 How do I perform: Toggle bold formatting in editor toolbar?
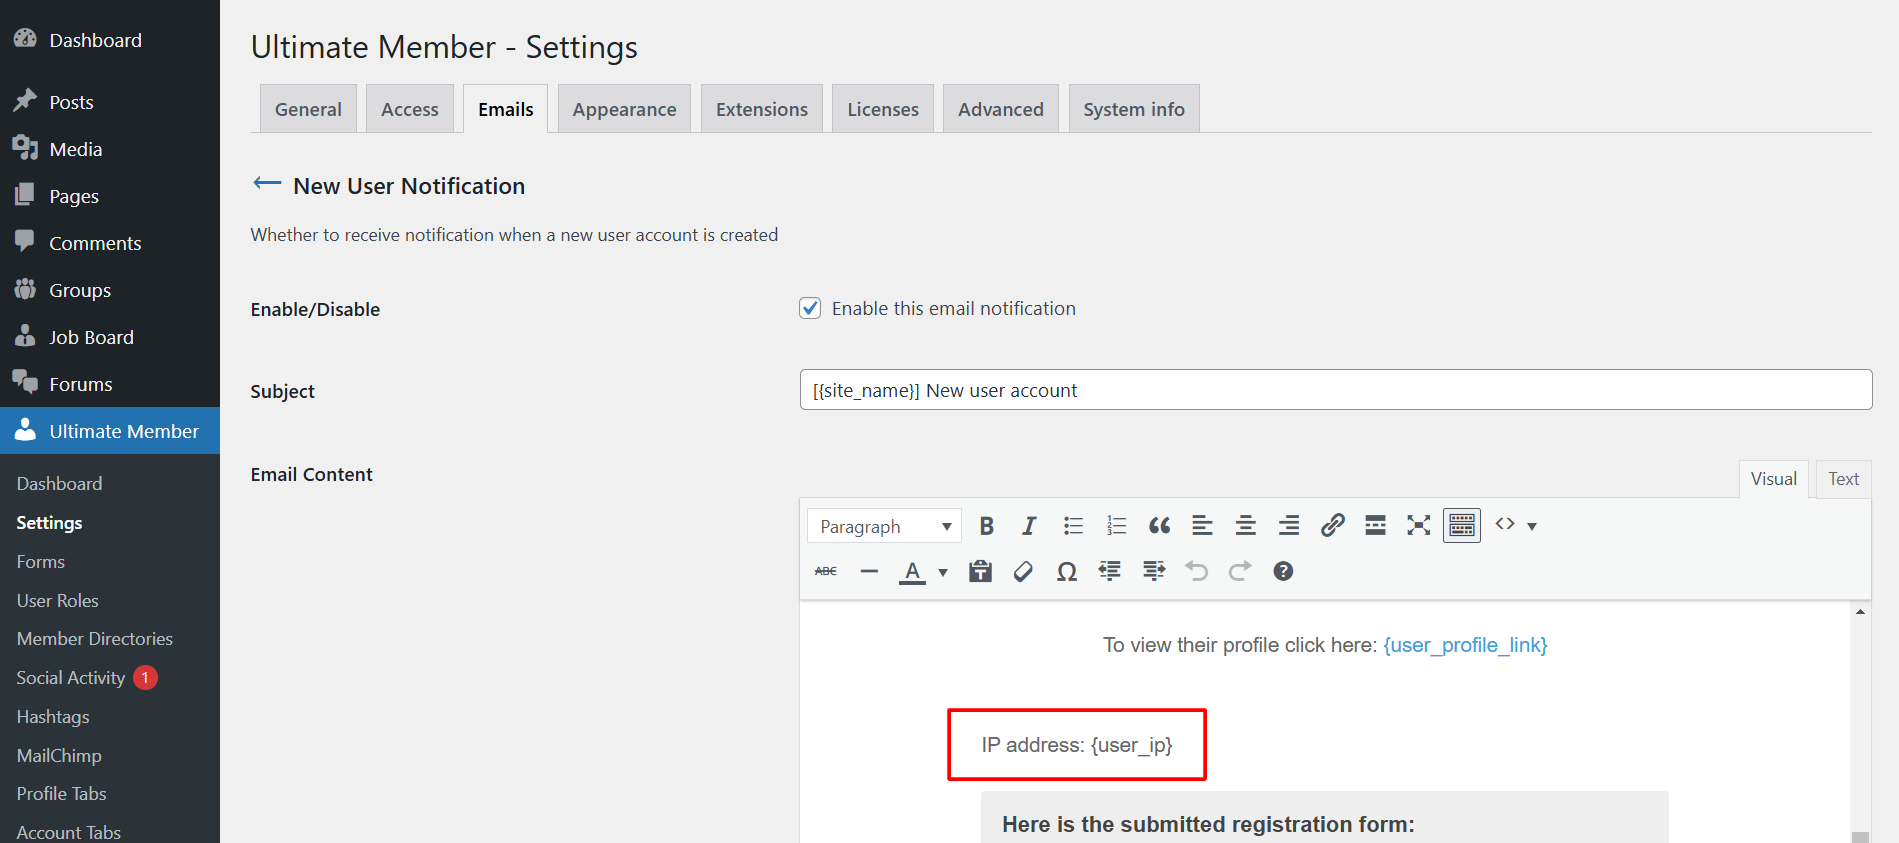(986, 526)
